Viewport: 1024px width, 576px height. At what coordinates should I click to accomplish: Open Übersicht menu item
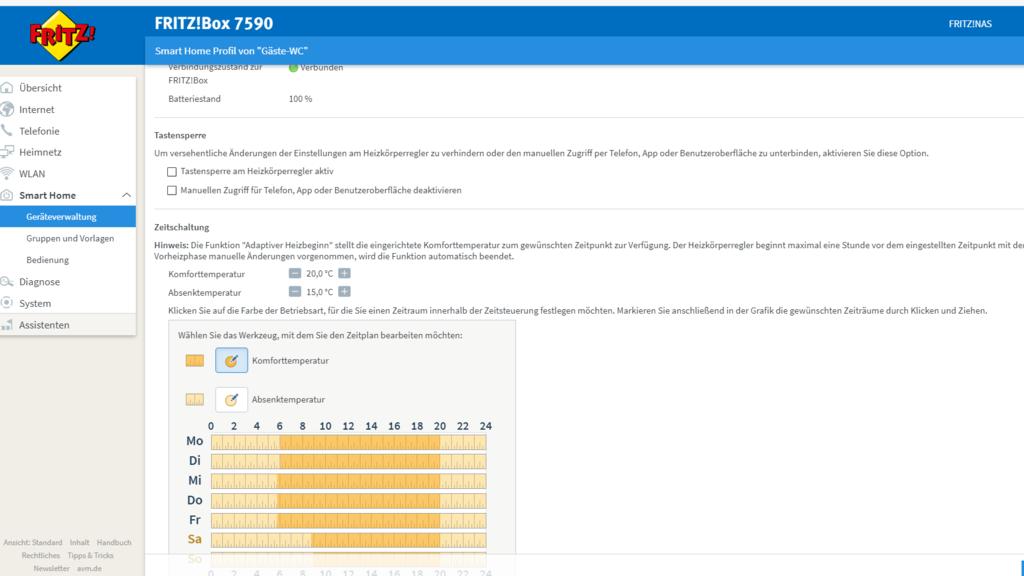tap(40, 88)
